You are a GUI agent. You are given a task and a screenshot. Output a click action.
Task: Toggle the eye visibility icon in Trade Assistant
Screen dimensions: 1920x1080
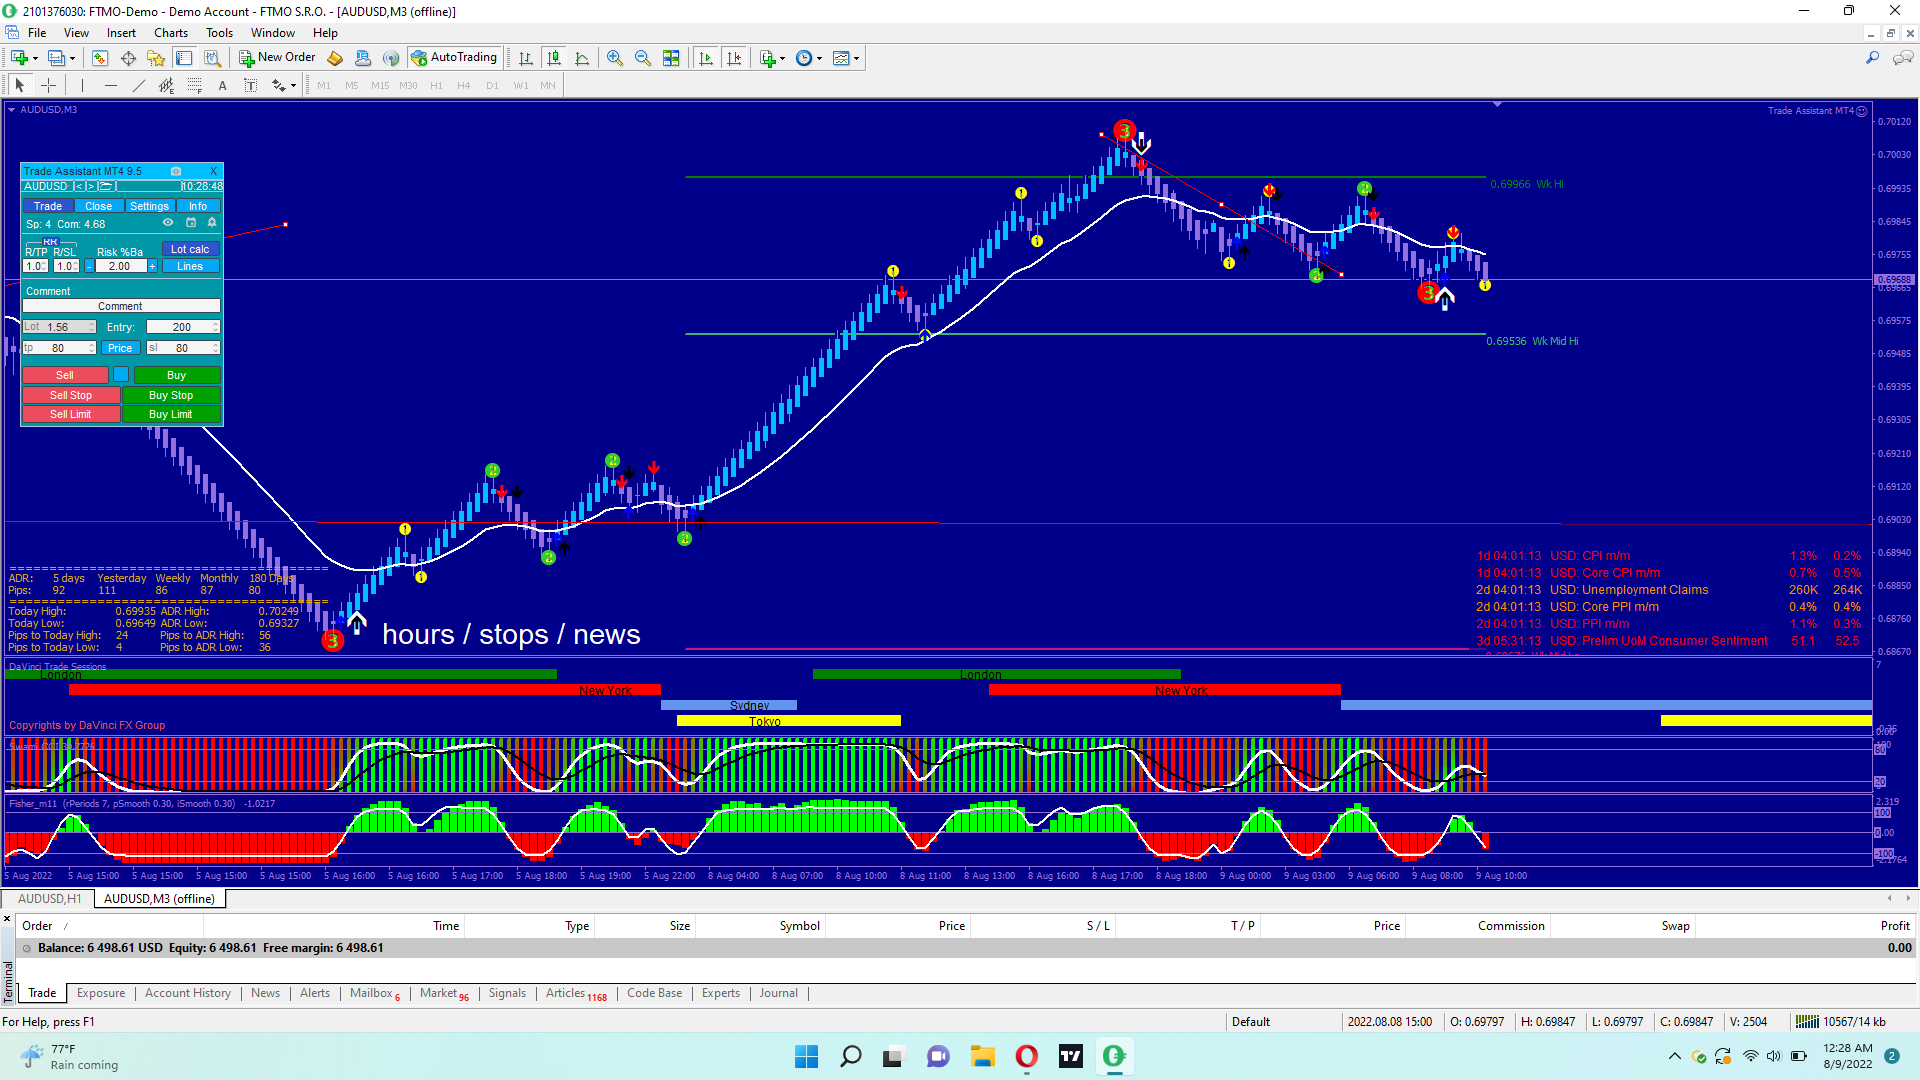click(168, 223)
